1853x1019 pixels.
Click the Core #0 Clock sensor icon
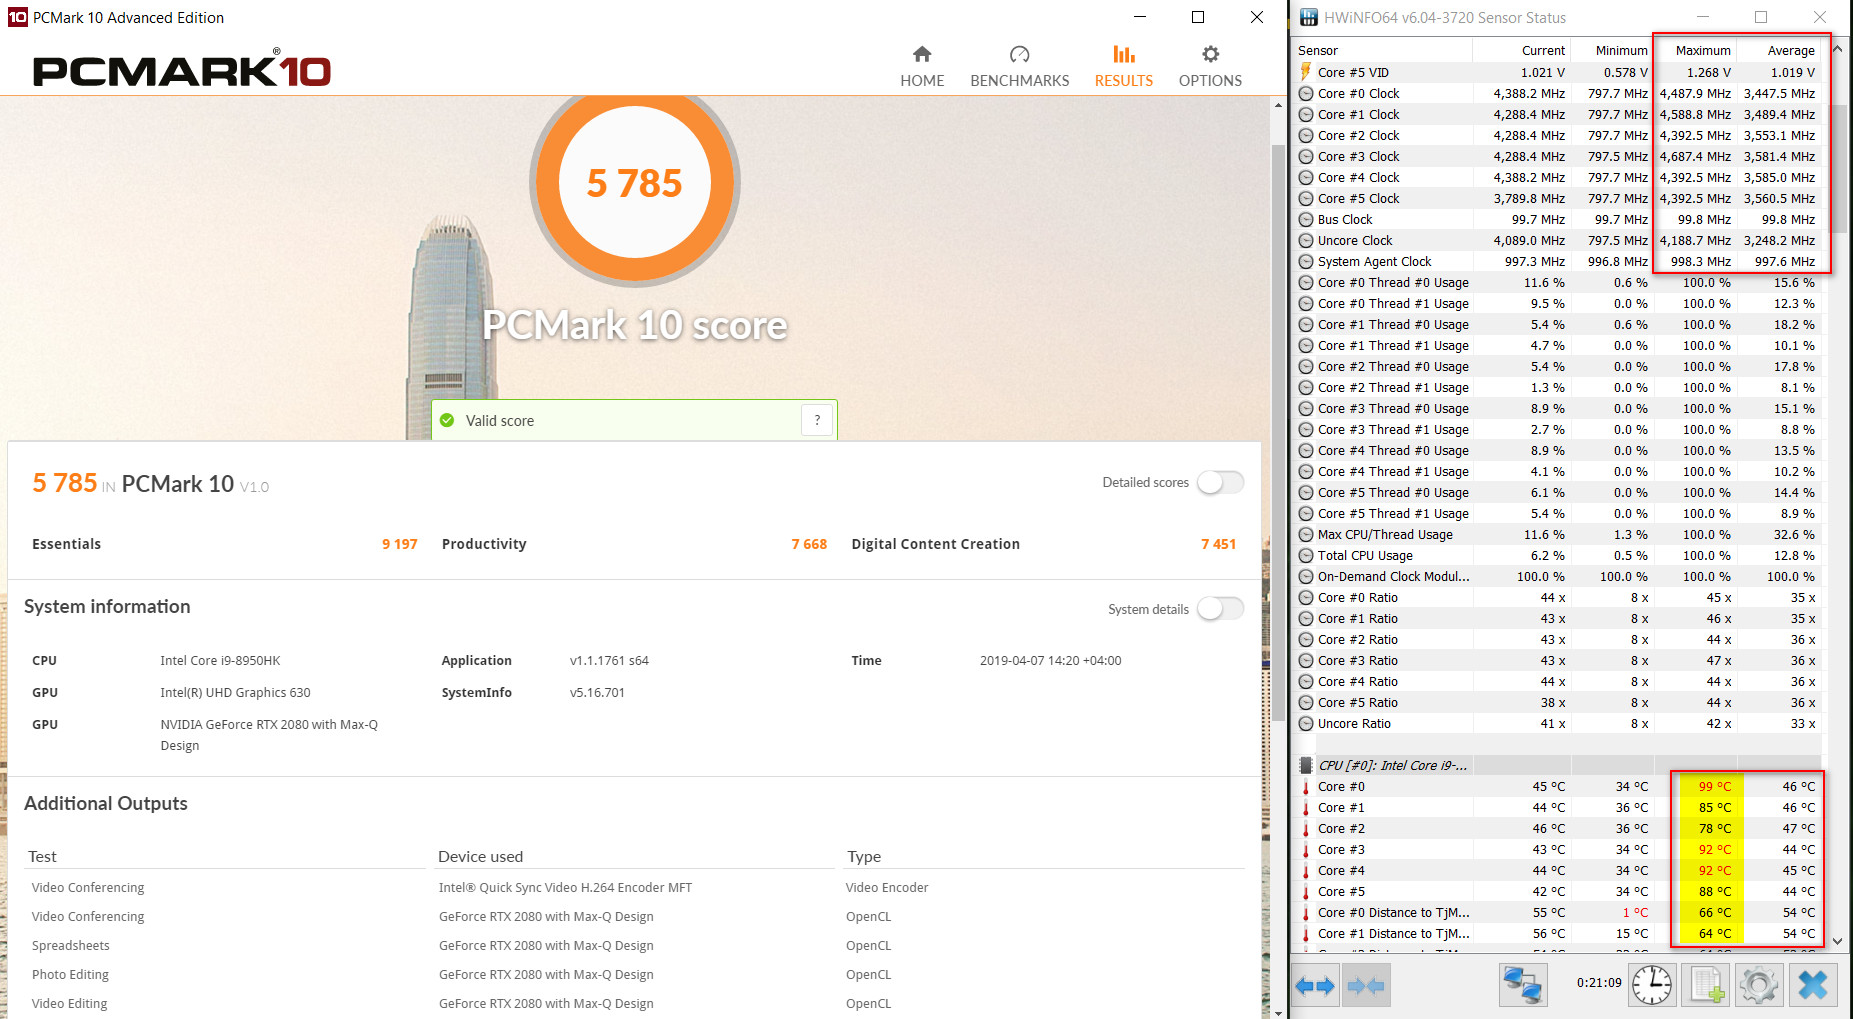[x=1306, y=93]
